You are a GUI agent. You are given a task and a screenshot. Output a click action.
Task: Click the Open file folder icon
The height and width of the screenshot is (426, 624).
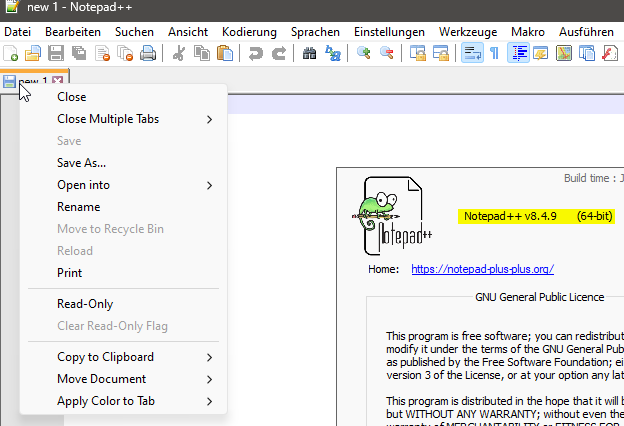click(32, 53)
